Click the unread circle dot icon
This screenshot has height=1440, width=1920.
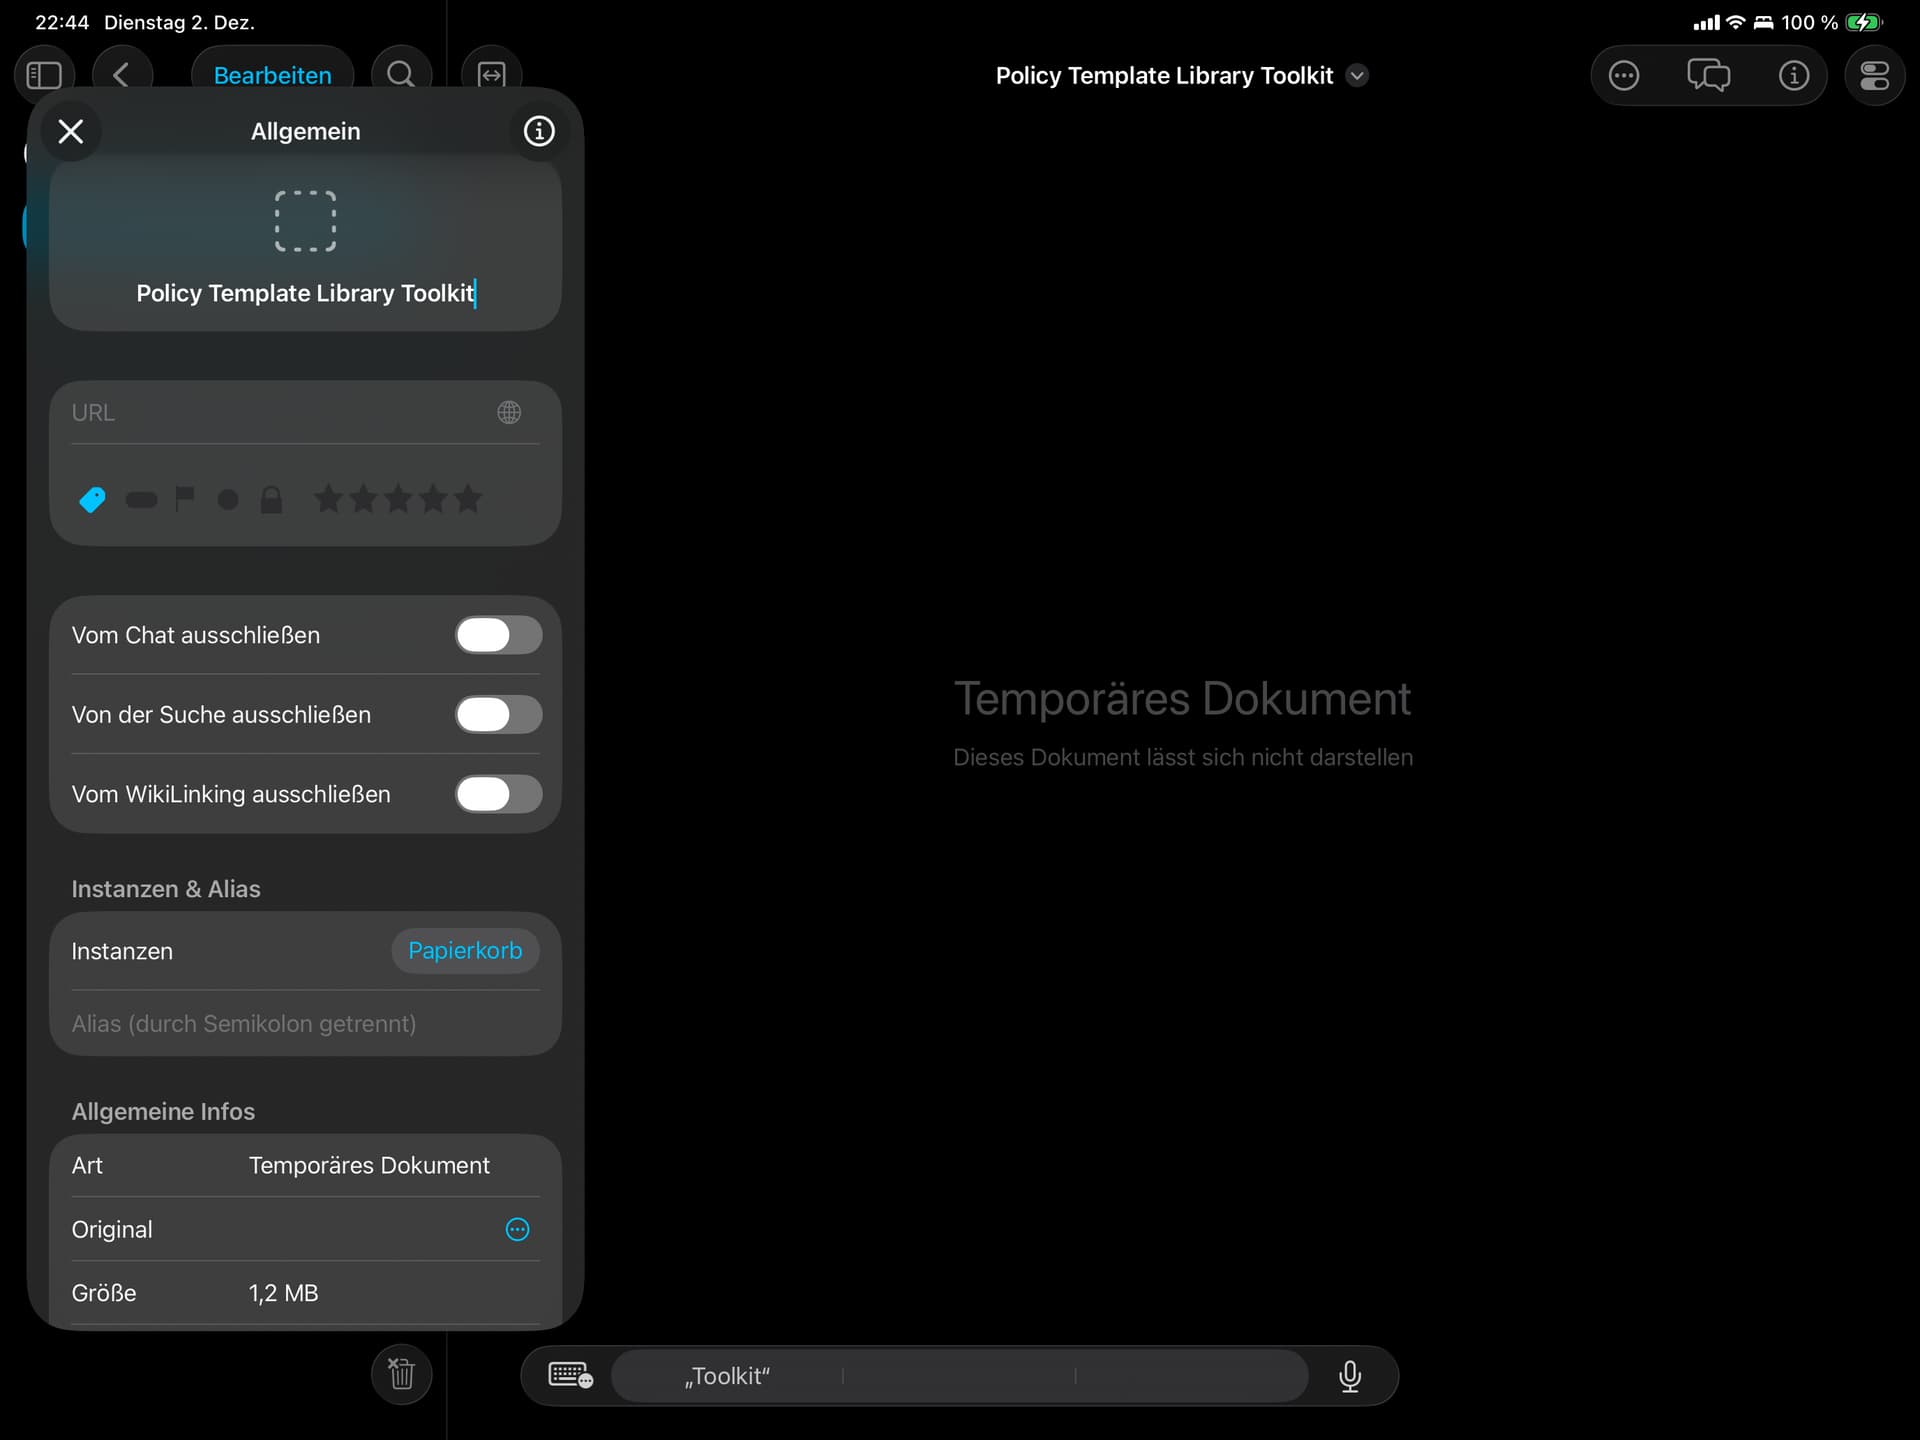click(228, 499)
